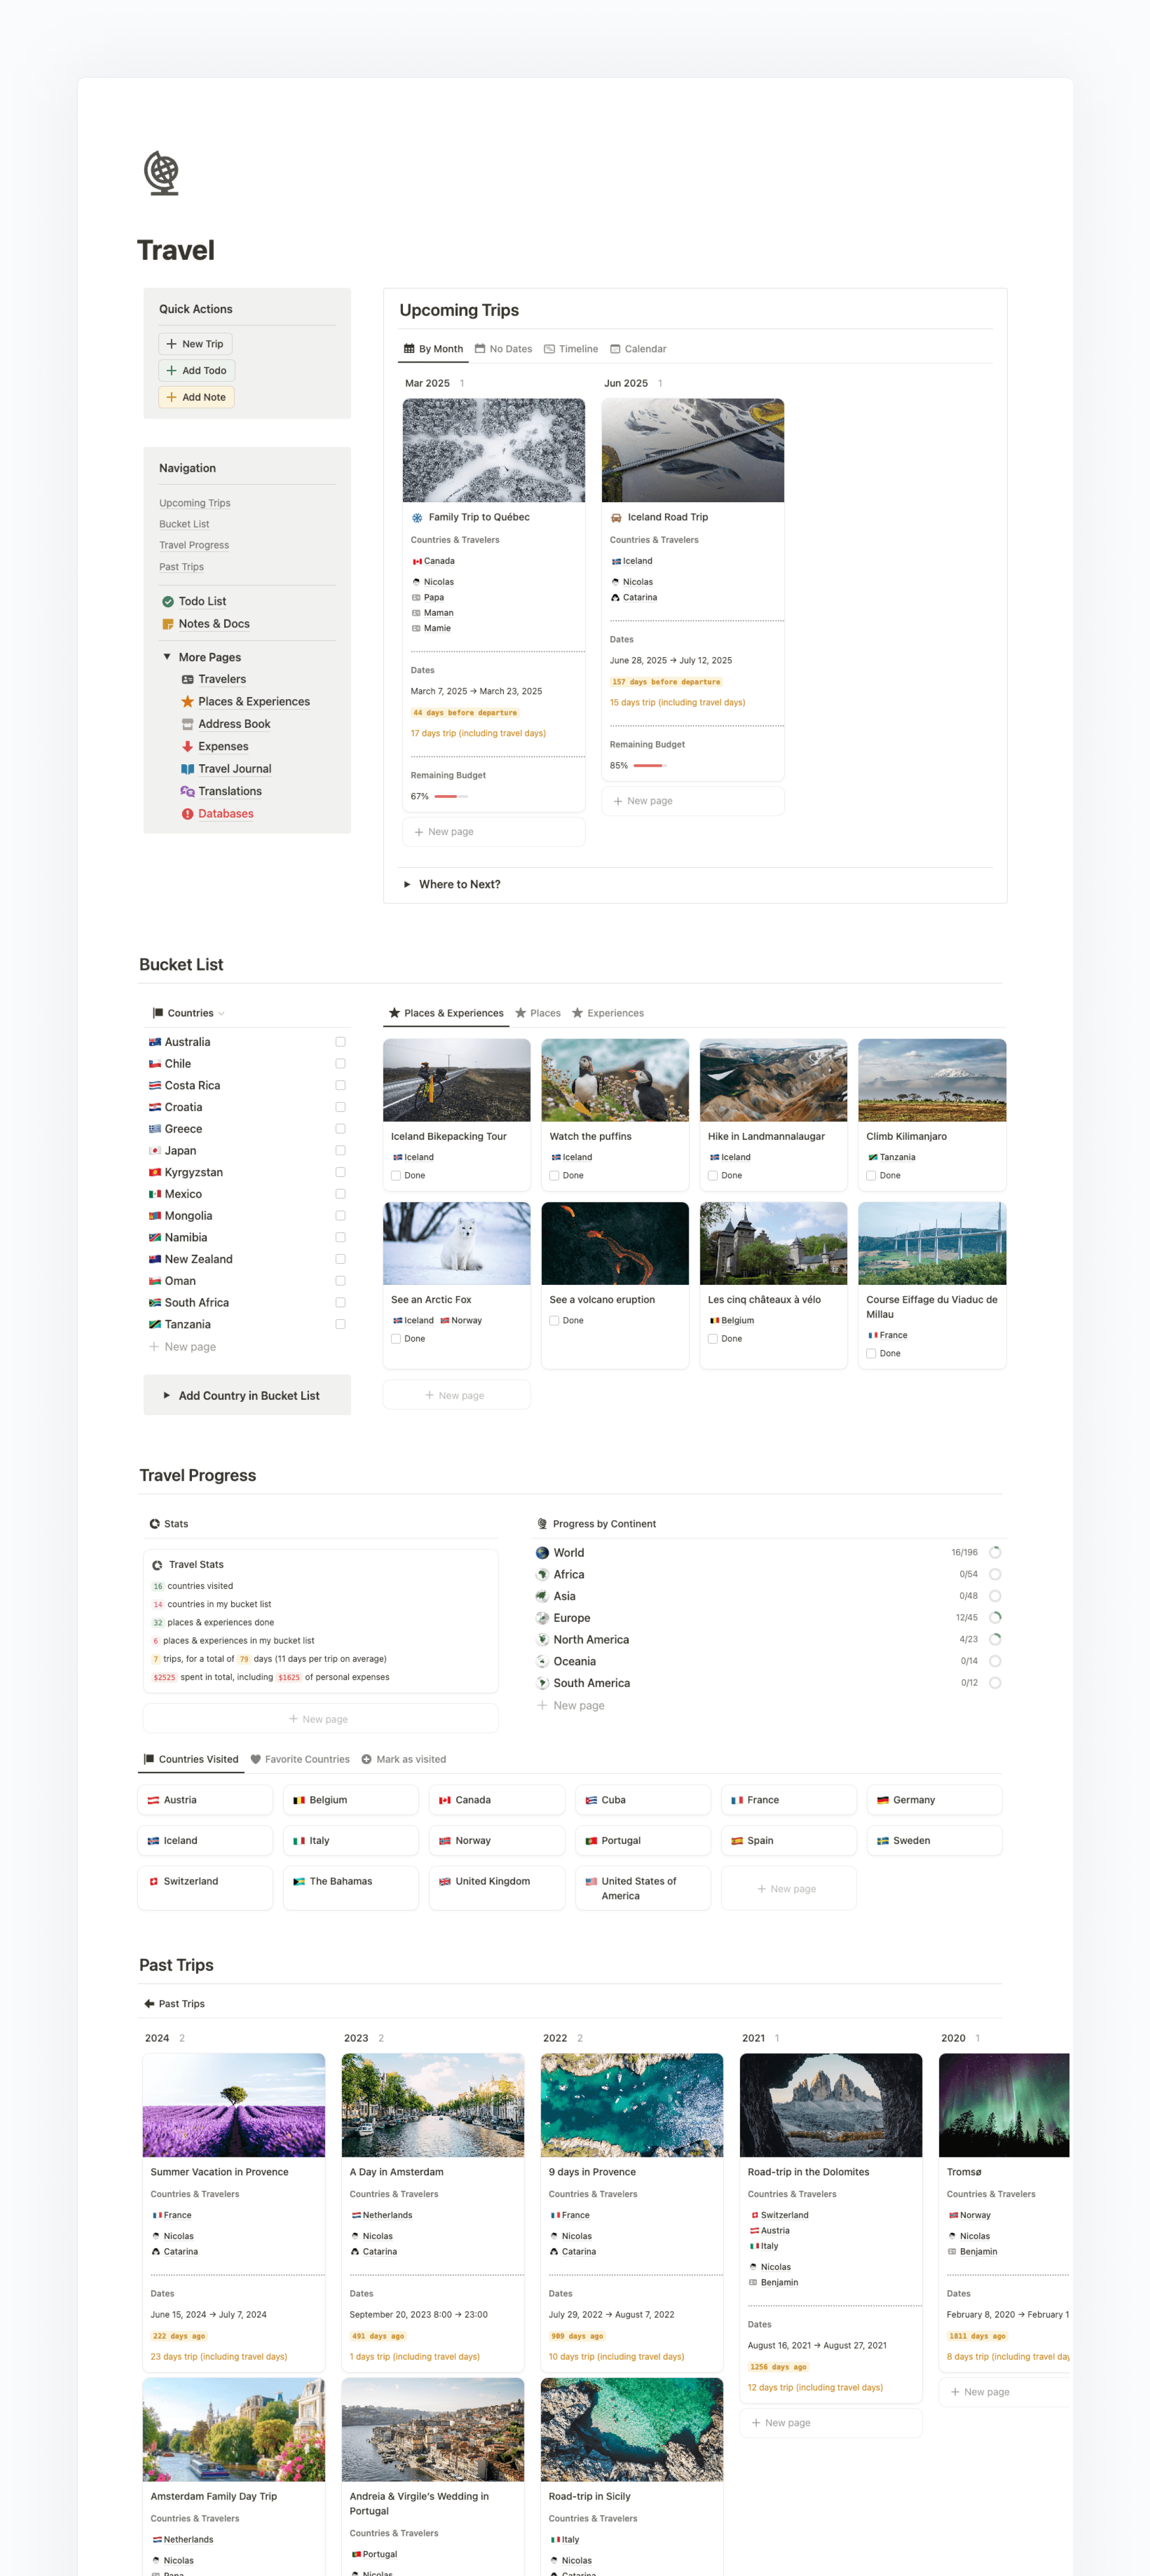Viewport: 1150px width, 2576px height.
Task: Switch to the By Month tab
Action: [433, 349]
